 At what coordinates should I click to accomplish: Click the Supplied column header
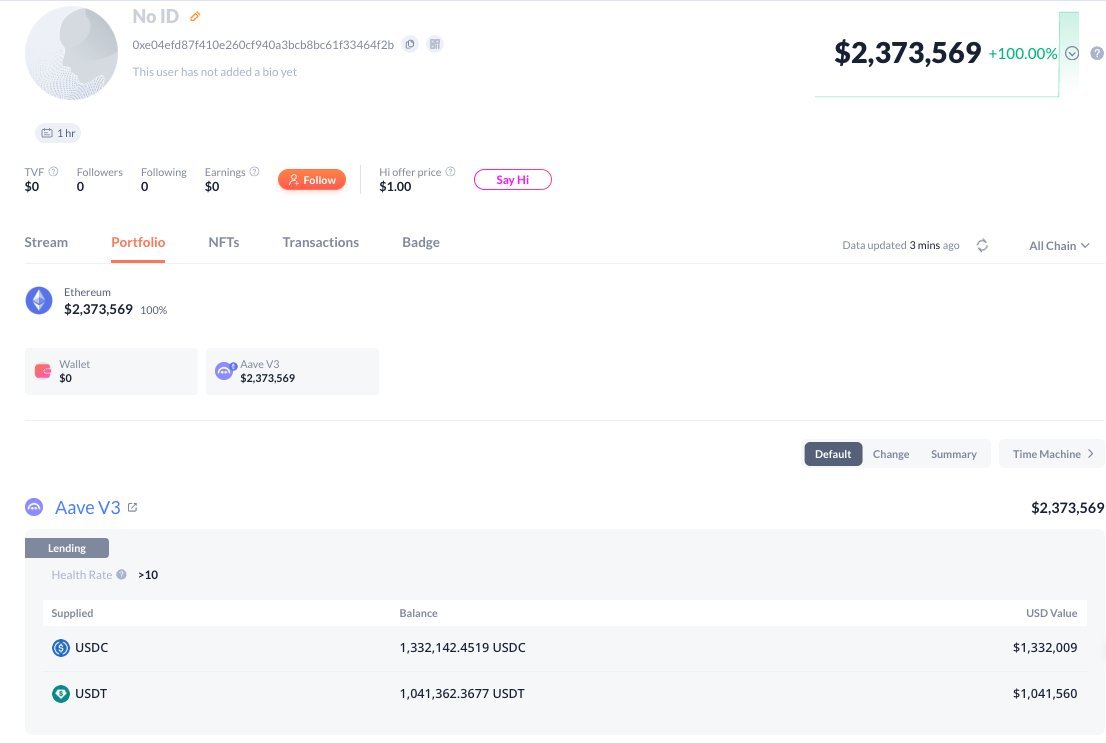tap(72, 613)
